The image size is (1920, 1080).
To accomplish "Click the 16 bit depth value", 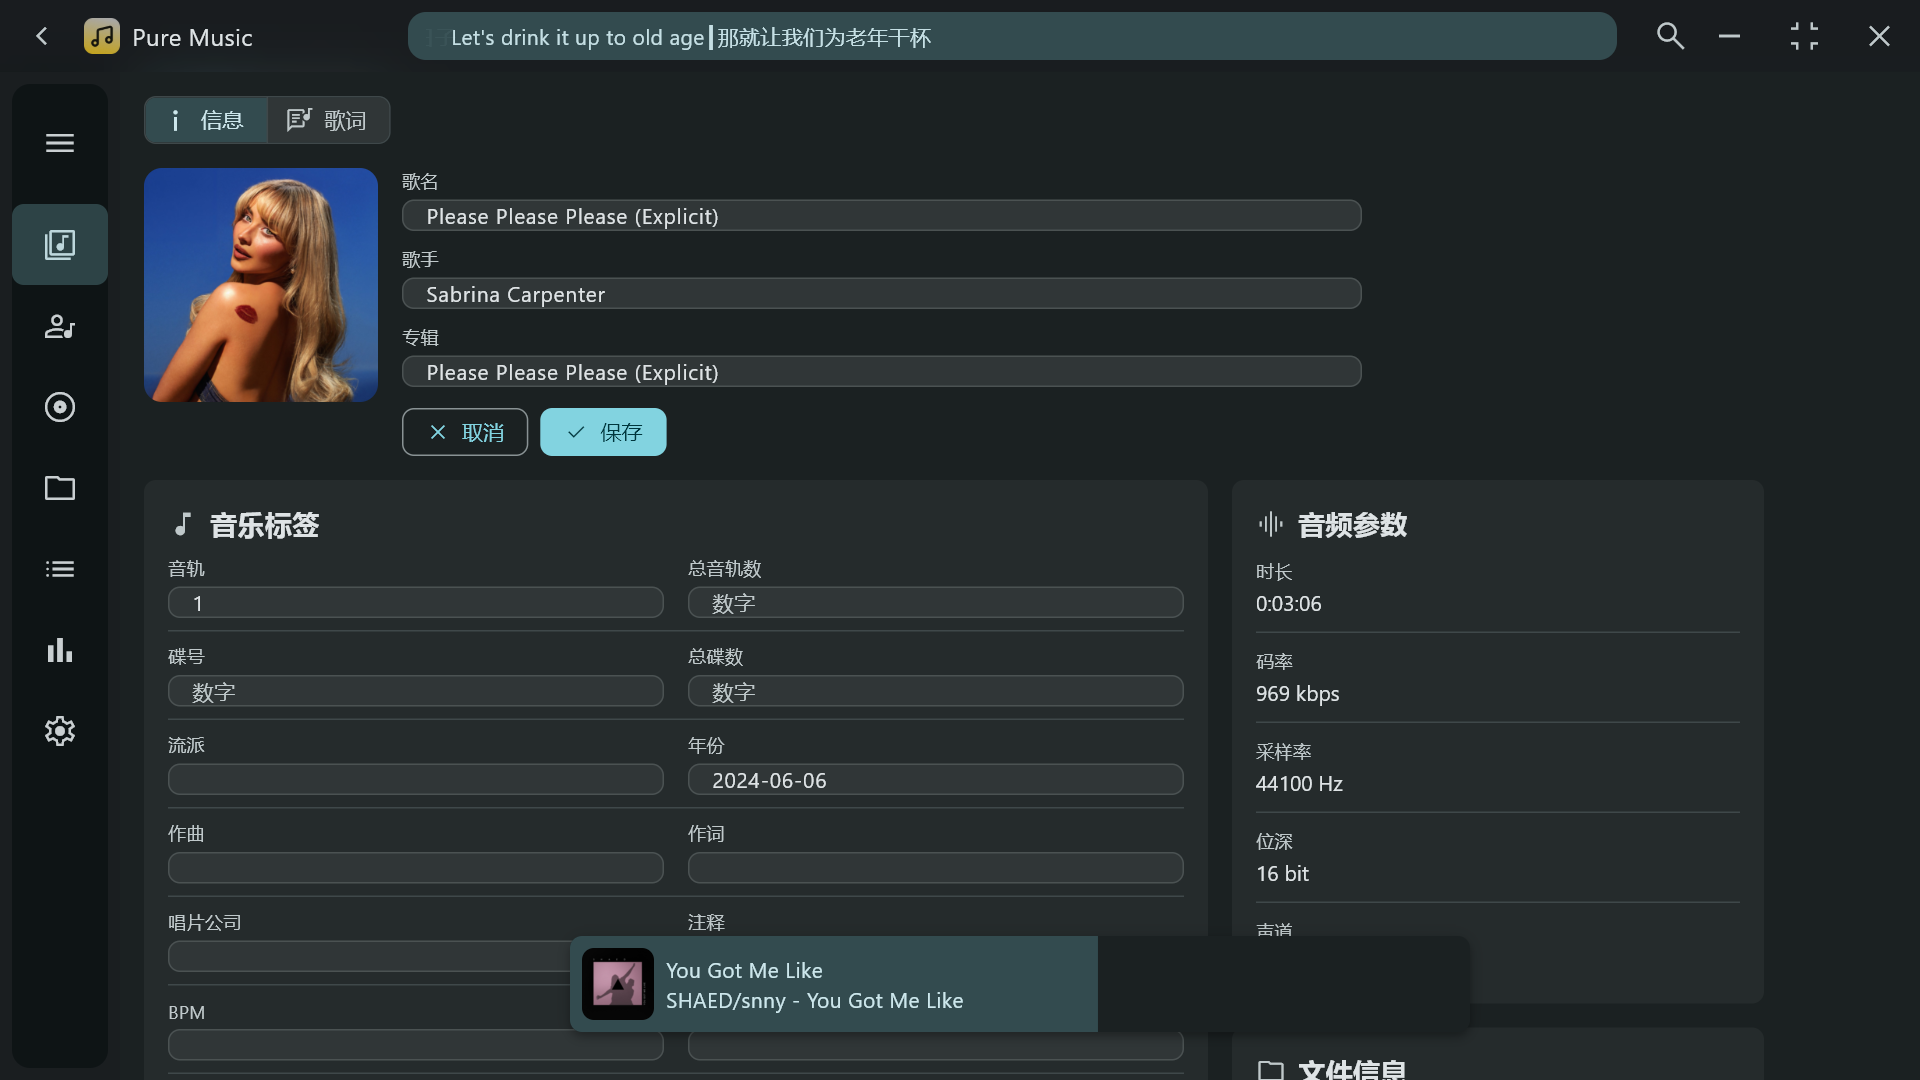I will tap(1282, 874).
